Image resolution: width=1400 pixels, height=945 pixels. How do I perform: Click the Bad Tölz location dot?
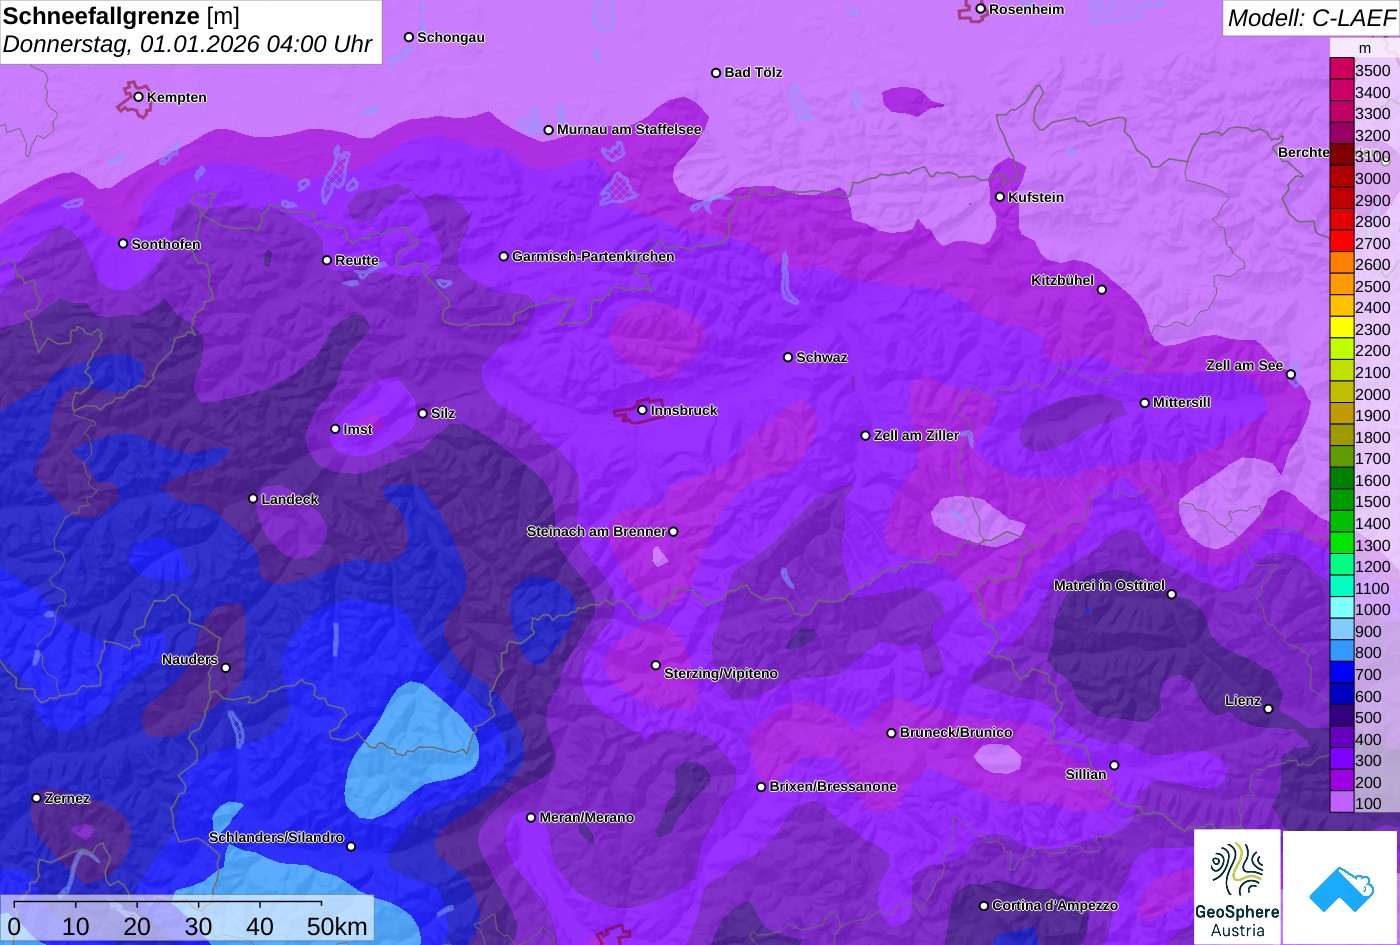[716, 73]
